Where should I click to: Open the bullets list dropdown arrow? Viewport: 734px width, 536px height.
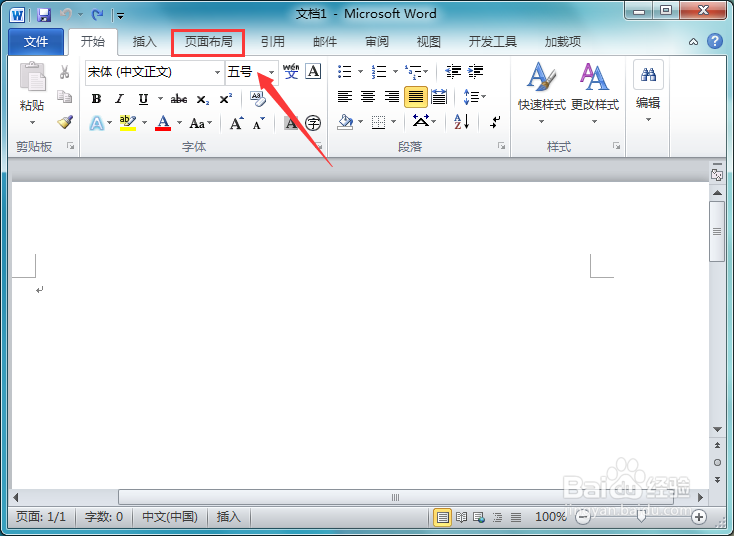(x=360, y=72)
